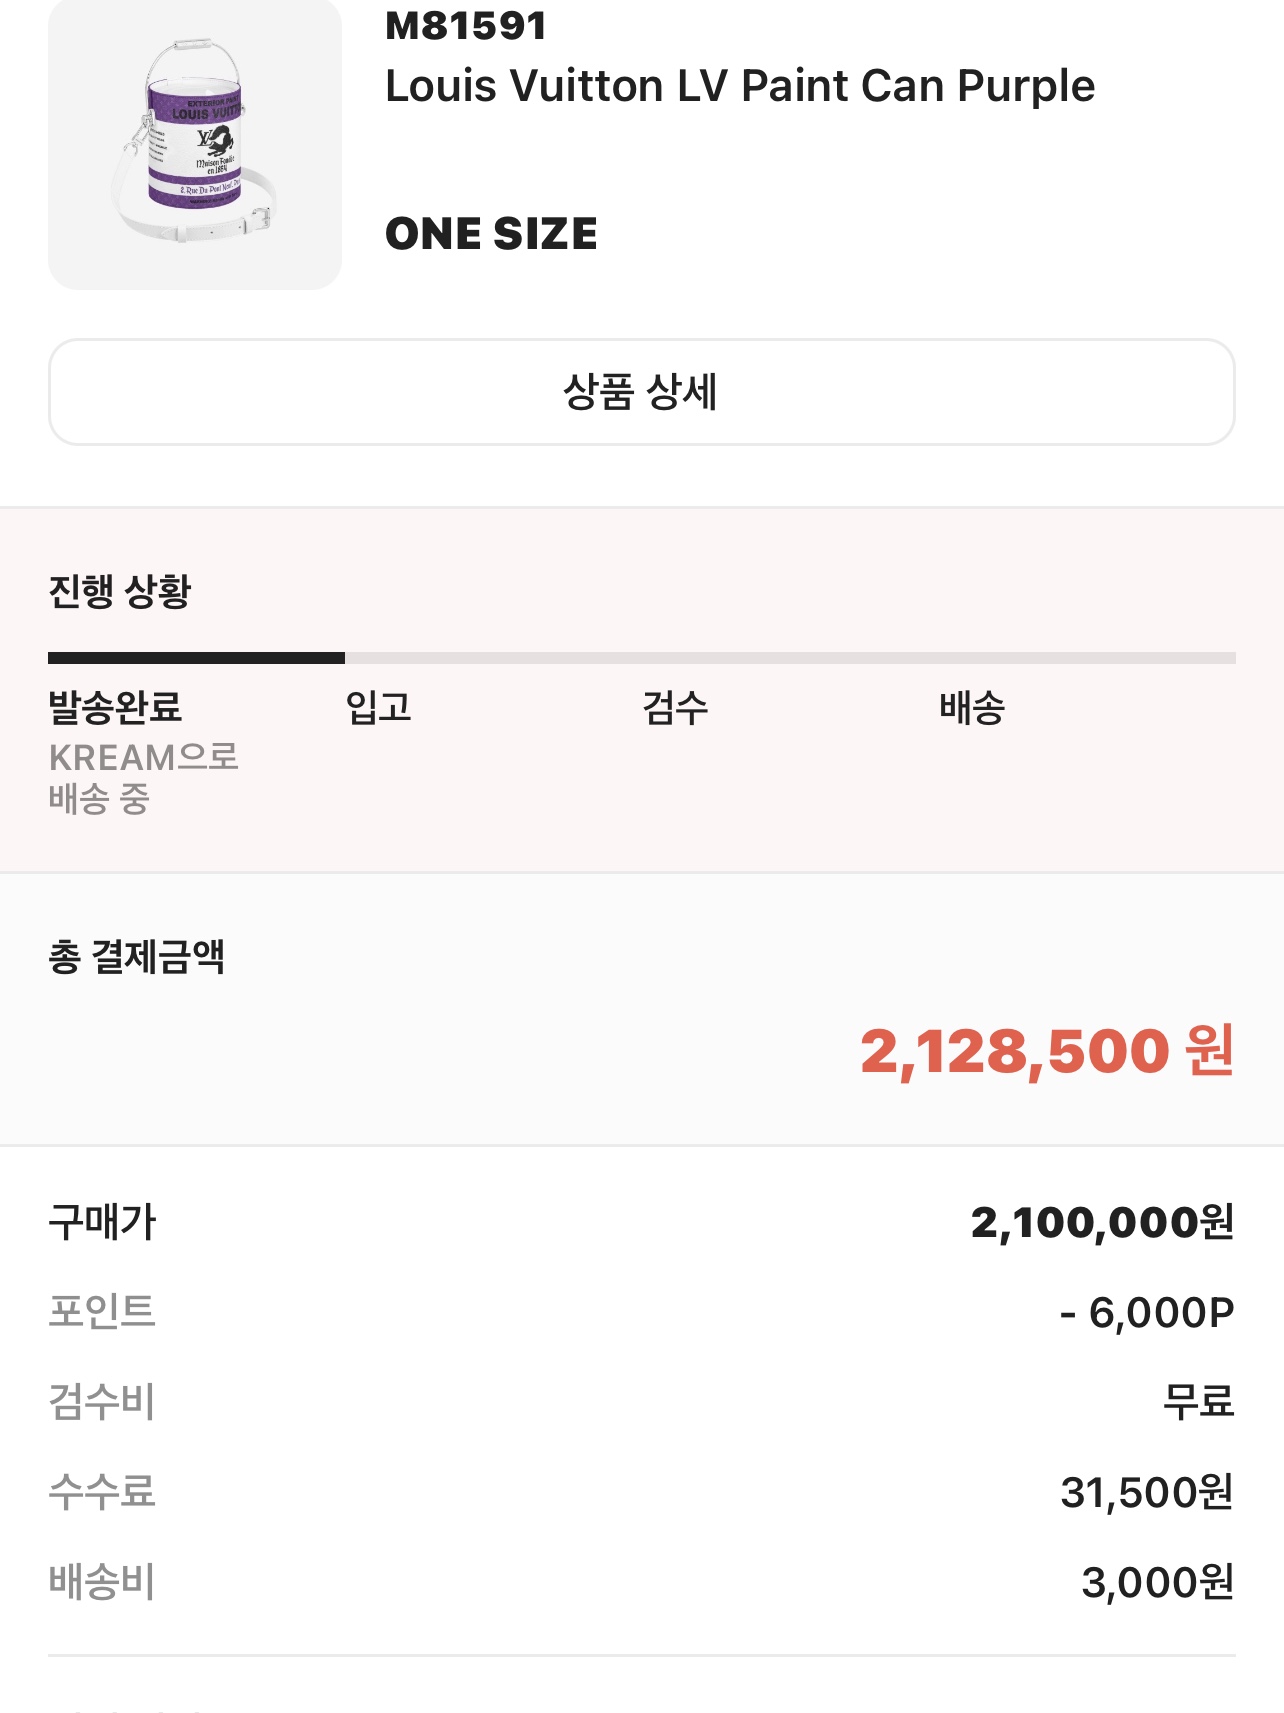Tap the 총 결제금액 heading

pyautogui.click(x=137, y=957)
